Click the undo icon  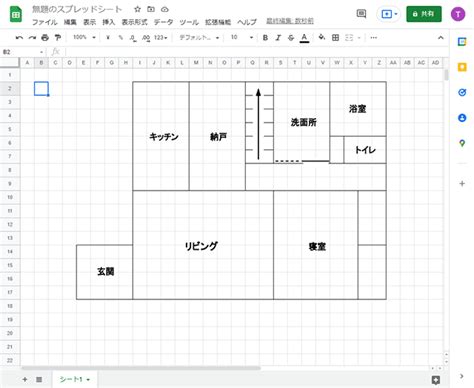[x=19, y=38]
